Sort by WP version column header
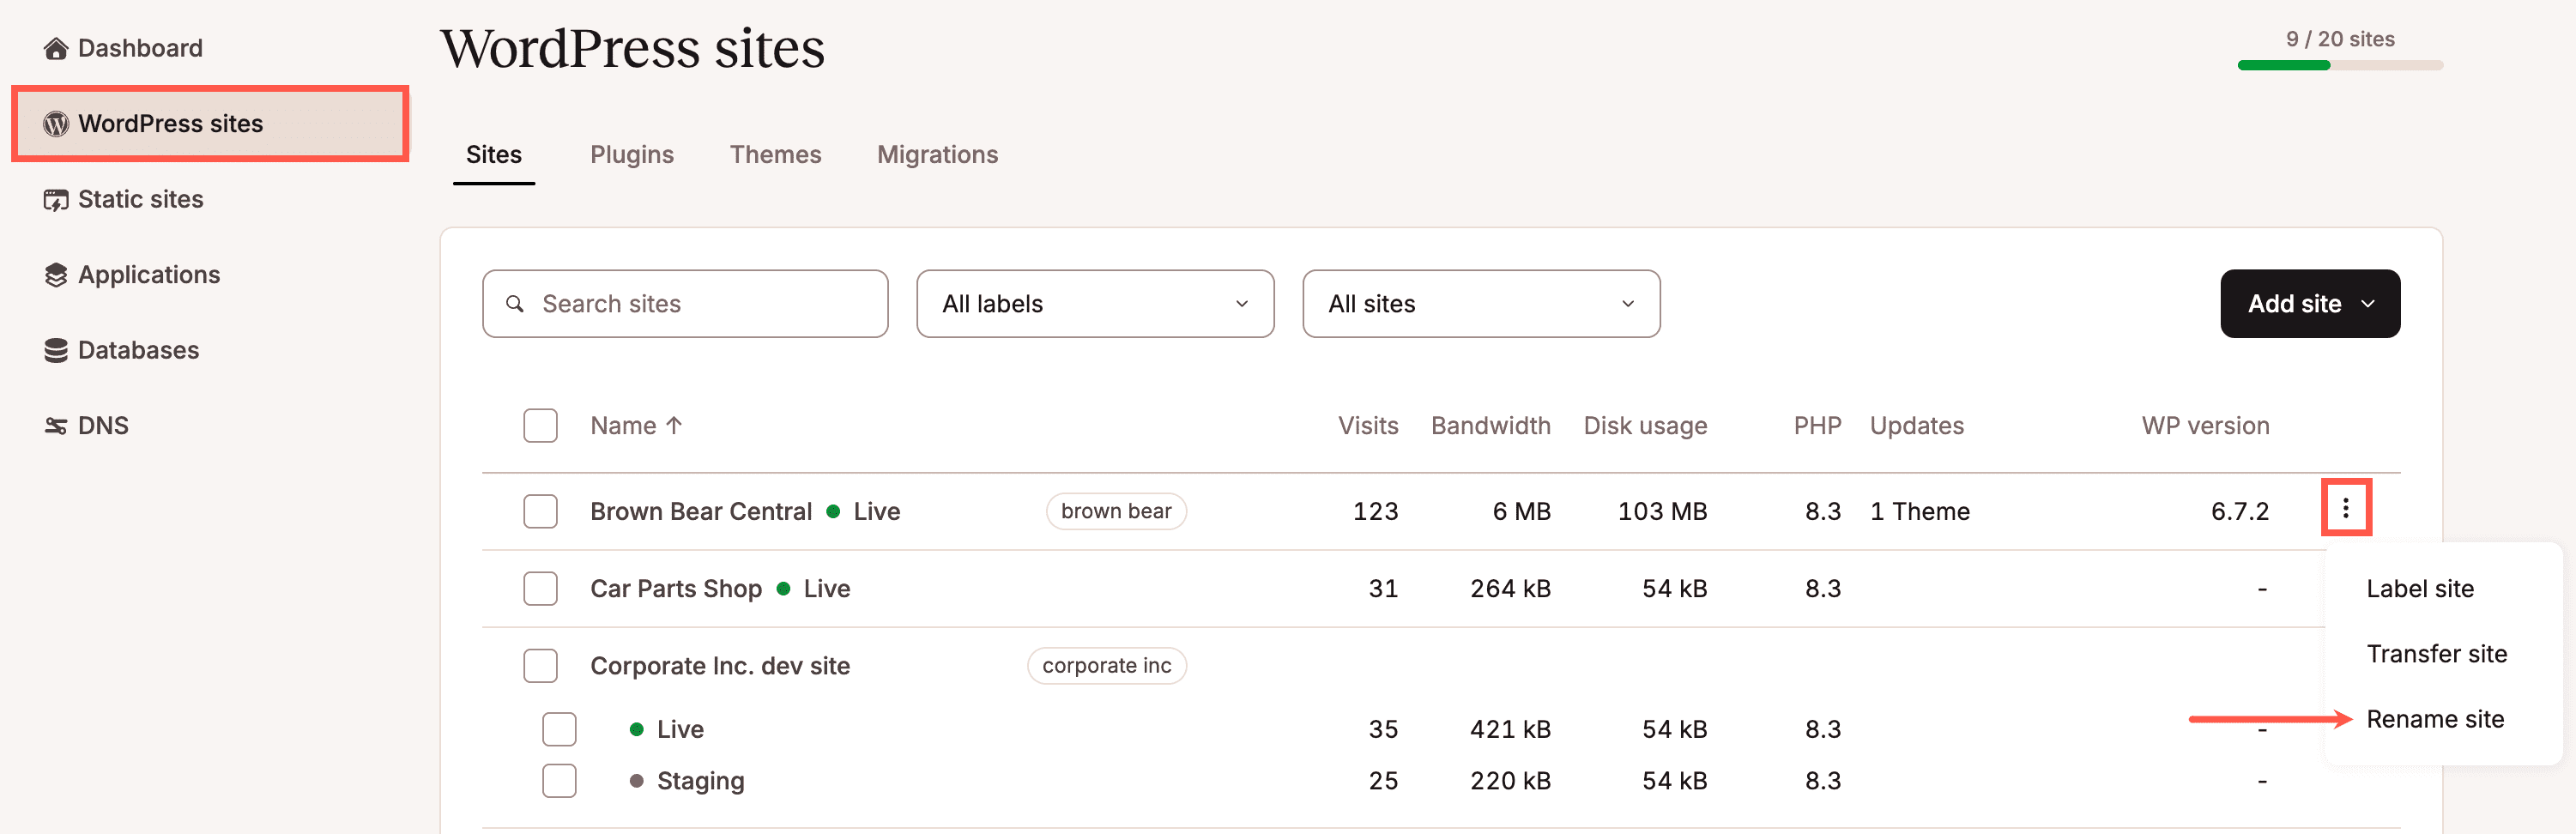Image resolution: width=2576 pixels, height=834 pixels. (2205, 425)
